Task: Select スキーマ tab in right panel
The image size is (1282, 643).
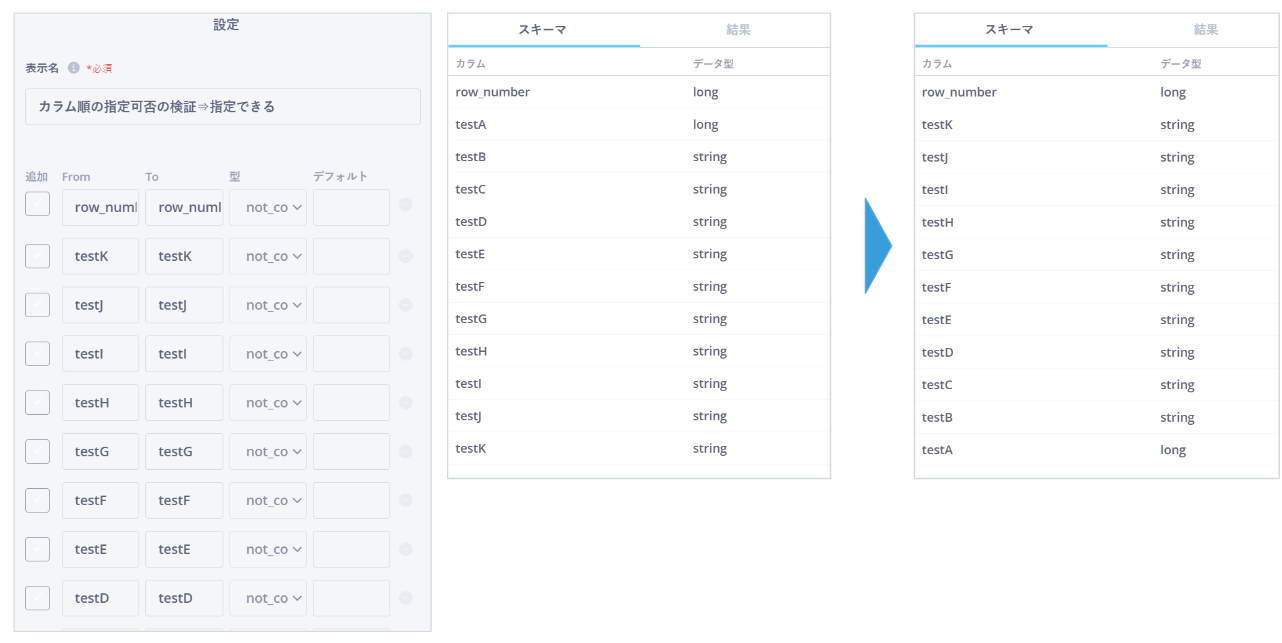Action: point(1010,30)
